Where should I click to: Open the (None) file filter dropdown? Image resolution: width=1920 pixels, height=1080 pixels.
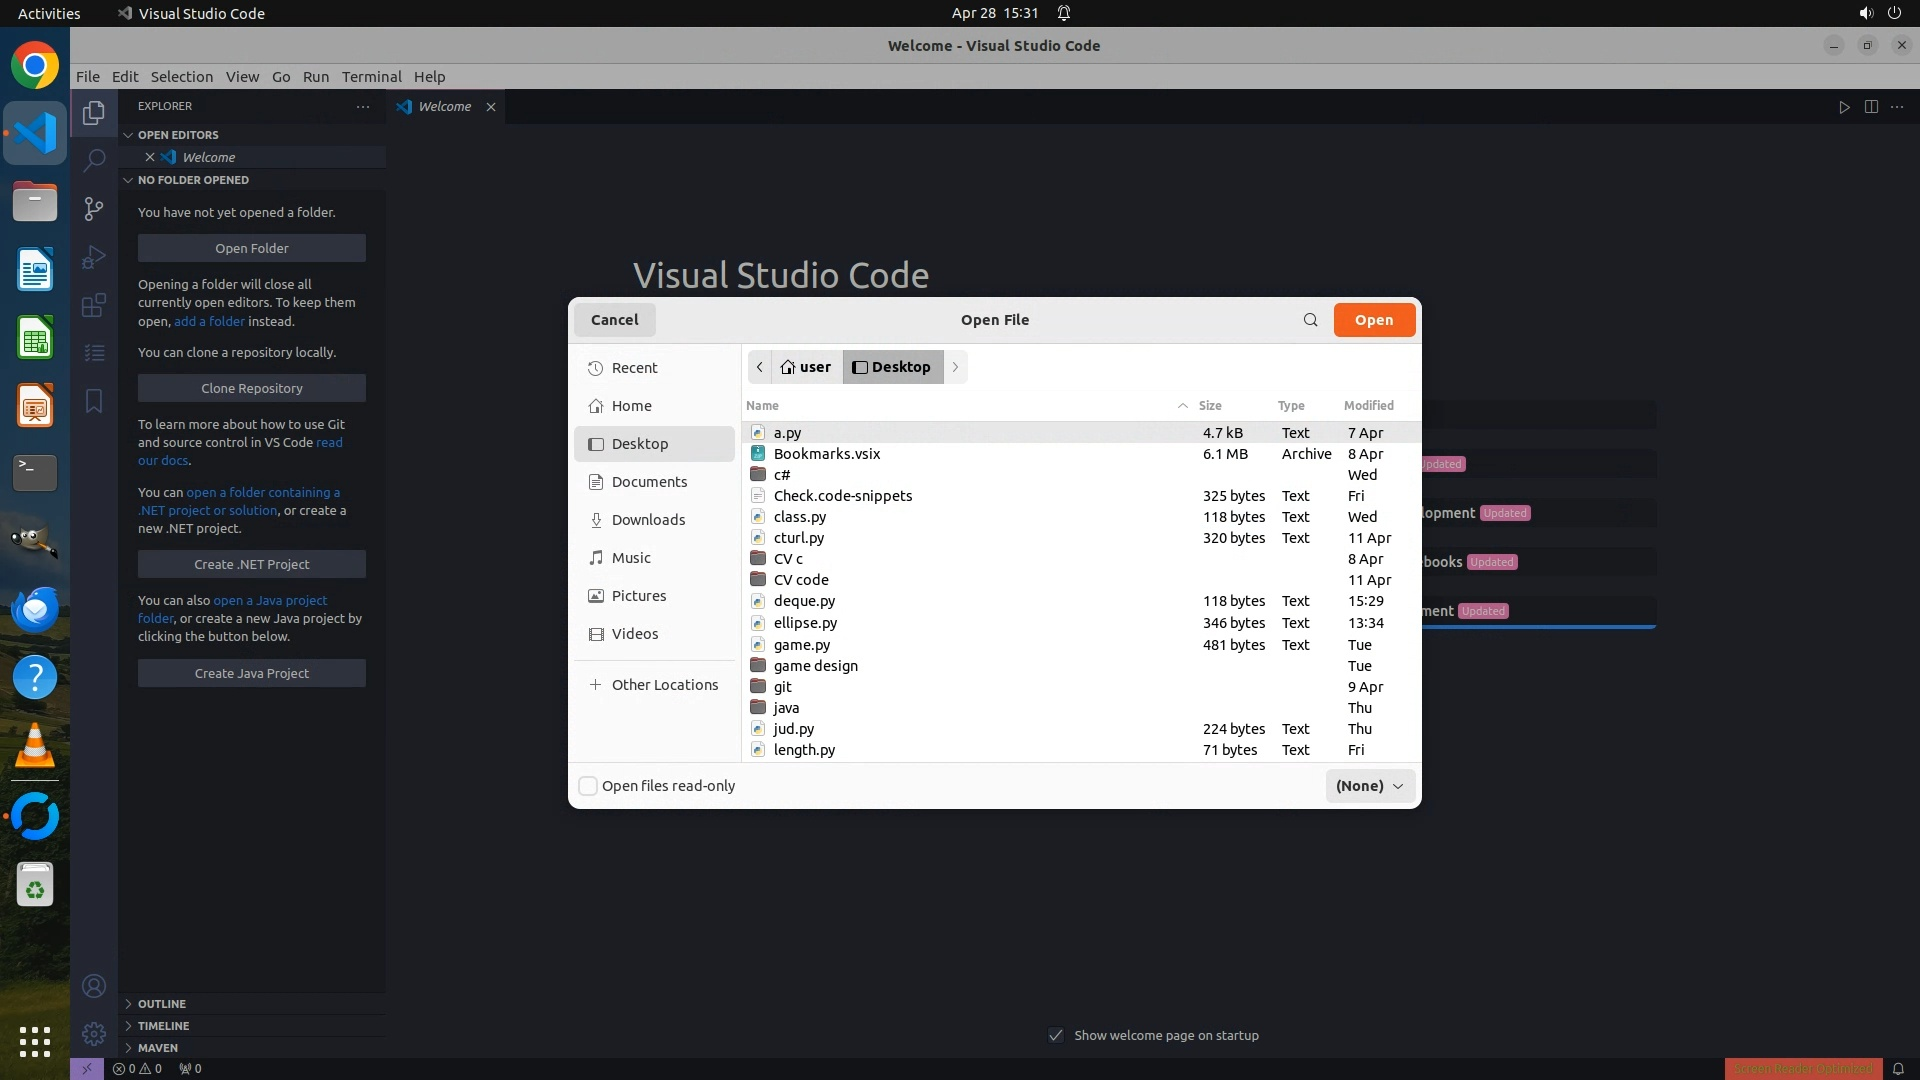click(x=1369, y=786)
